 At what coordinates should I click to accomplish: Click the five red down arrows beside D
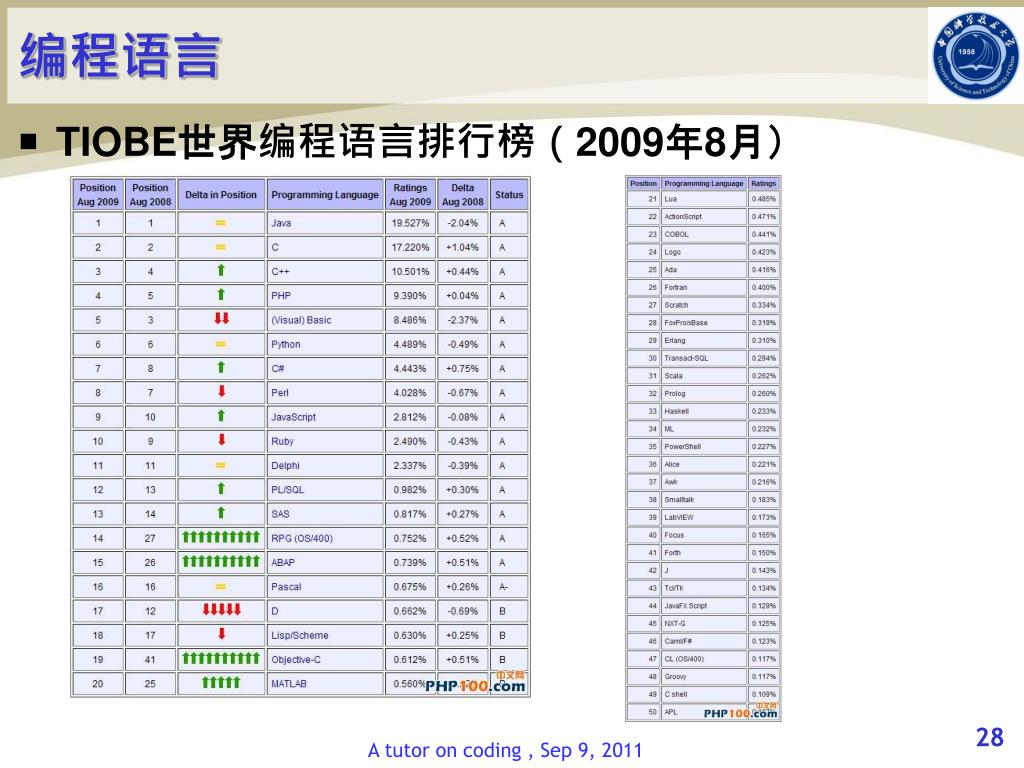click(221, 610)
